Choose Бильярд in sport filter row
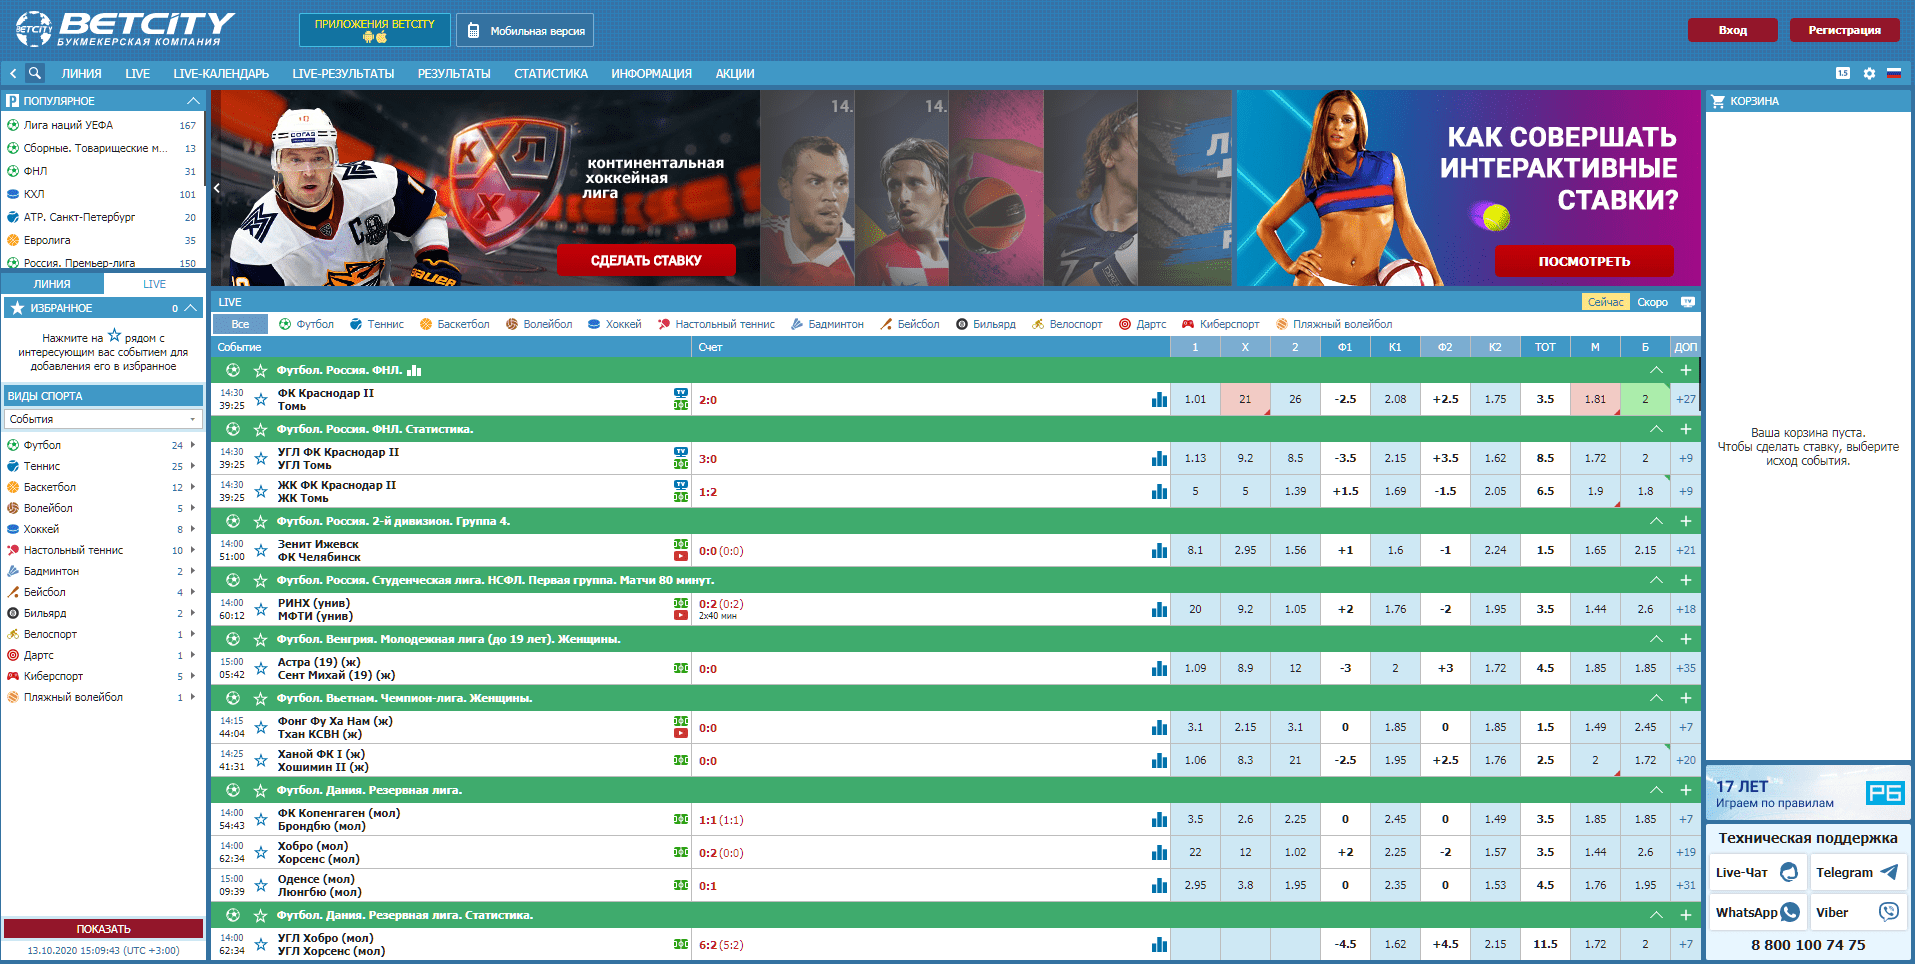1915x964 pixels. pos(985,324)
